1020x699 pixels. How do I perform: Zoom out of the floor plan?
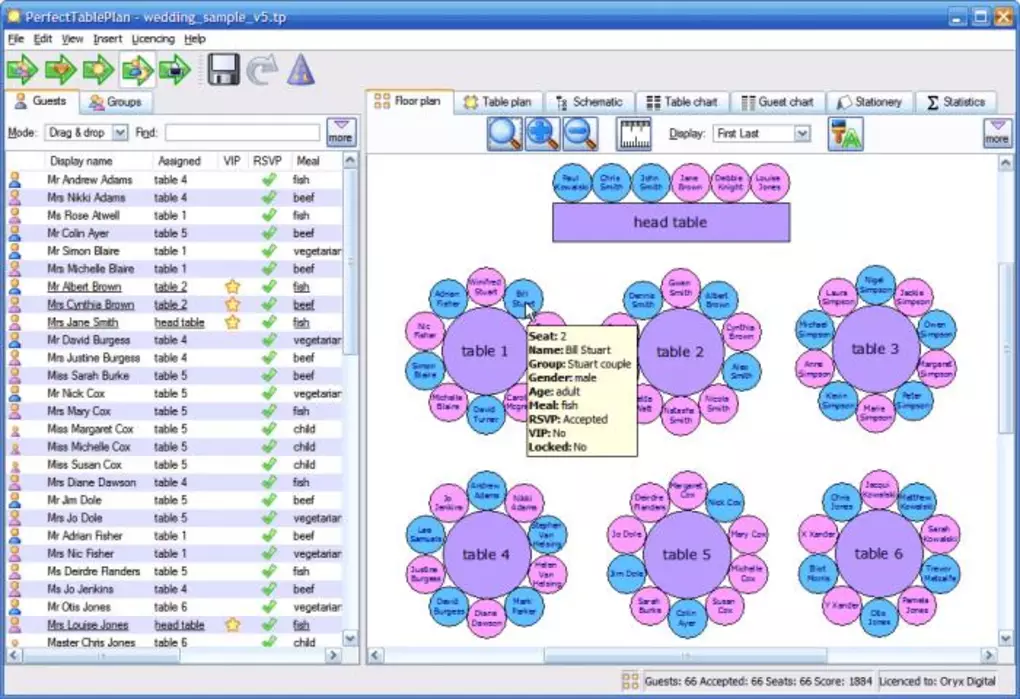(579, 133)
